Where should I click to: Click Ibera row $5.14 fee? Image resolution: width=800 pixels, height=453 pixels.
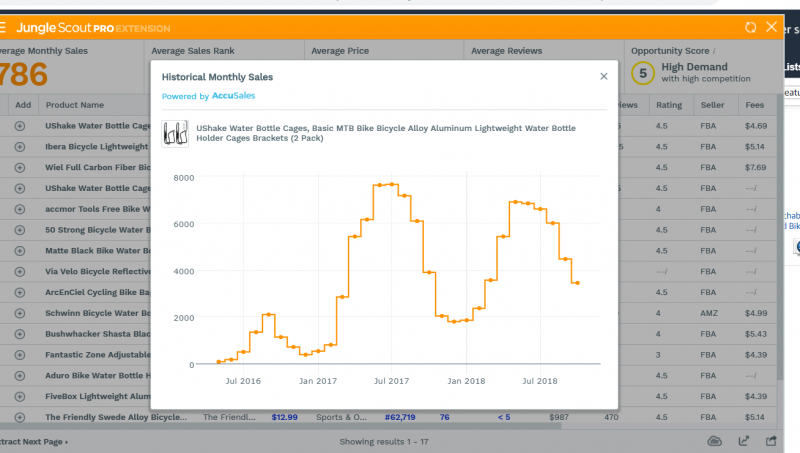click(x=755, y=146)
